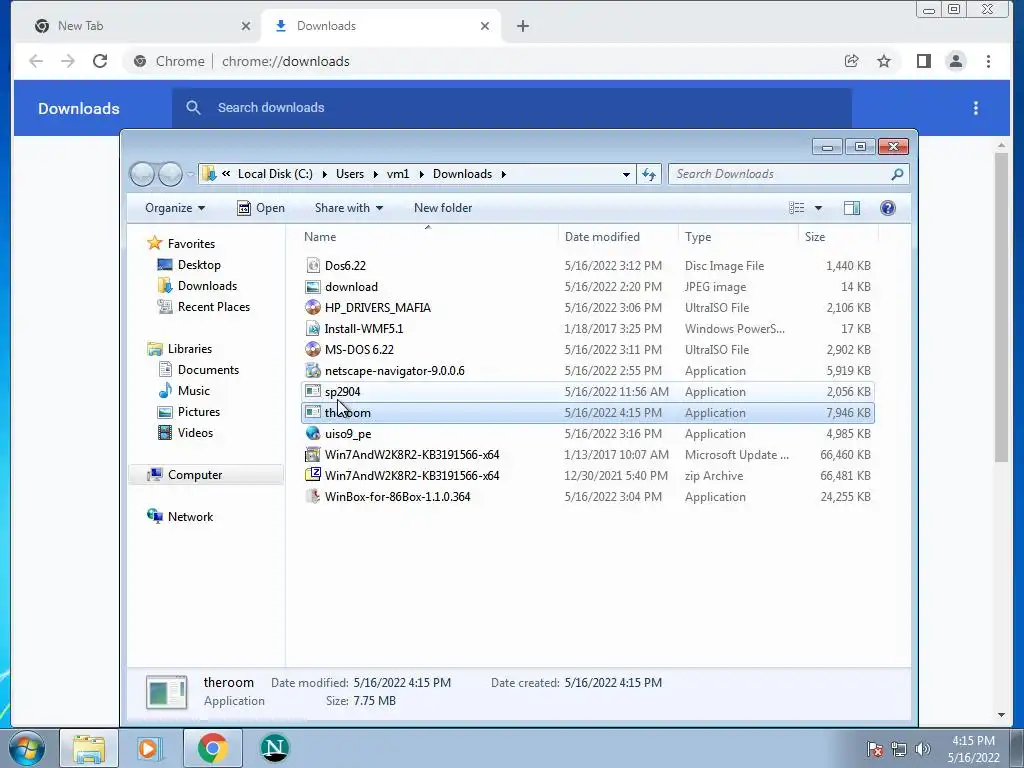Expand the view options dropdown arrow
Image resolution: width=1024 pixels, height=768 pixels.
pos(818,208)
